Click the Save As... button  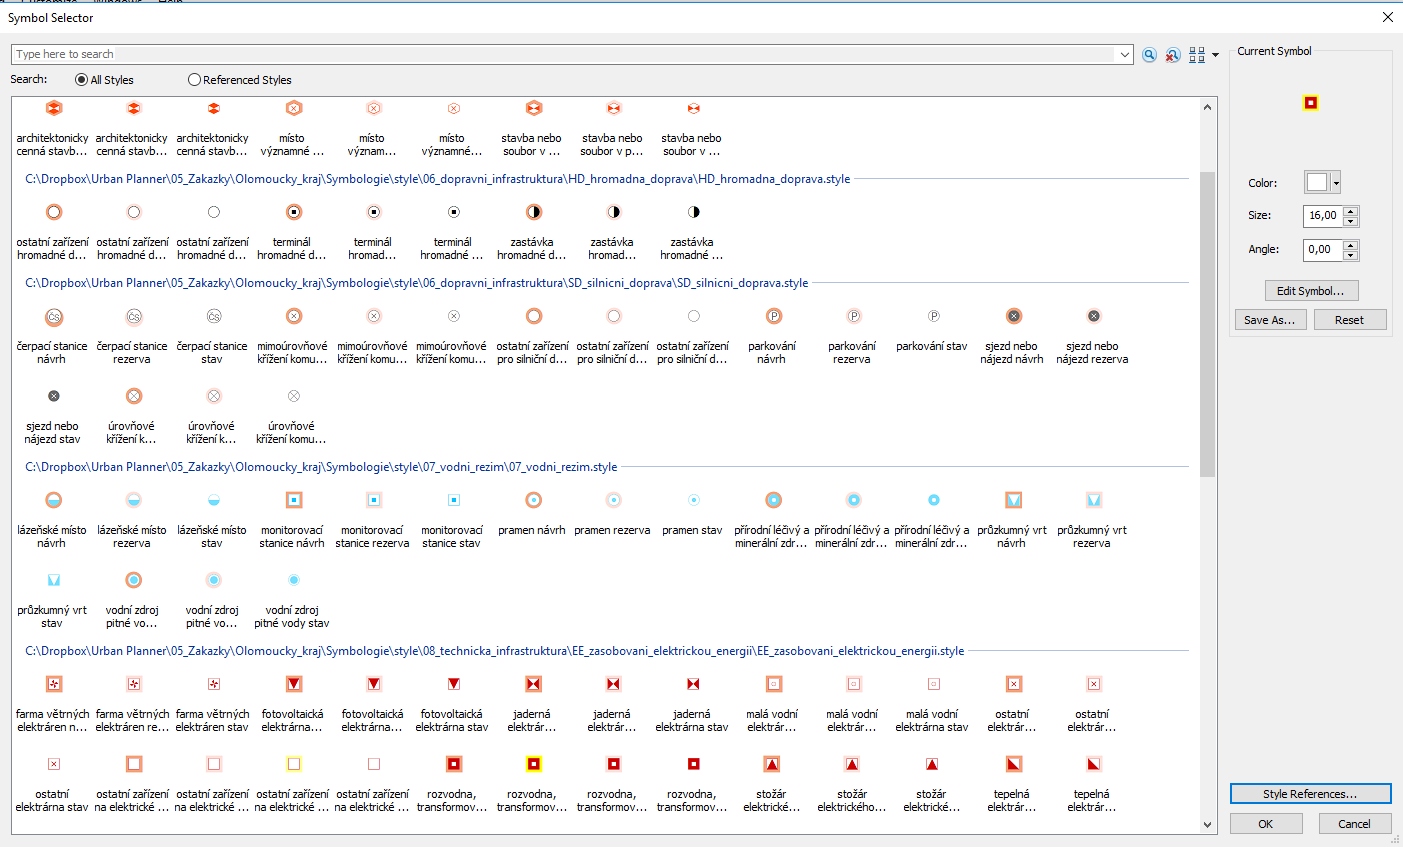1269,320
